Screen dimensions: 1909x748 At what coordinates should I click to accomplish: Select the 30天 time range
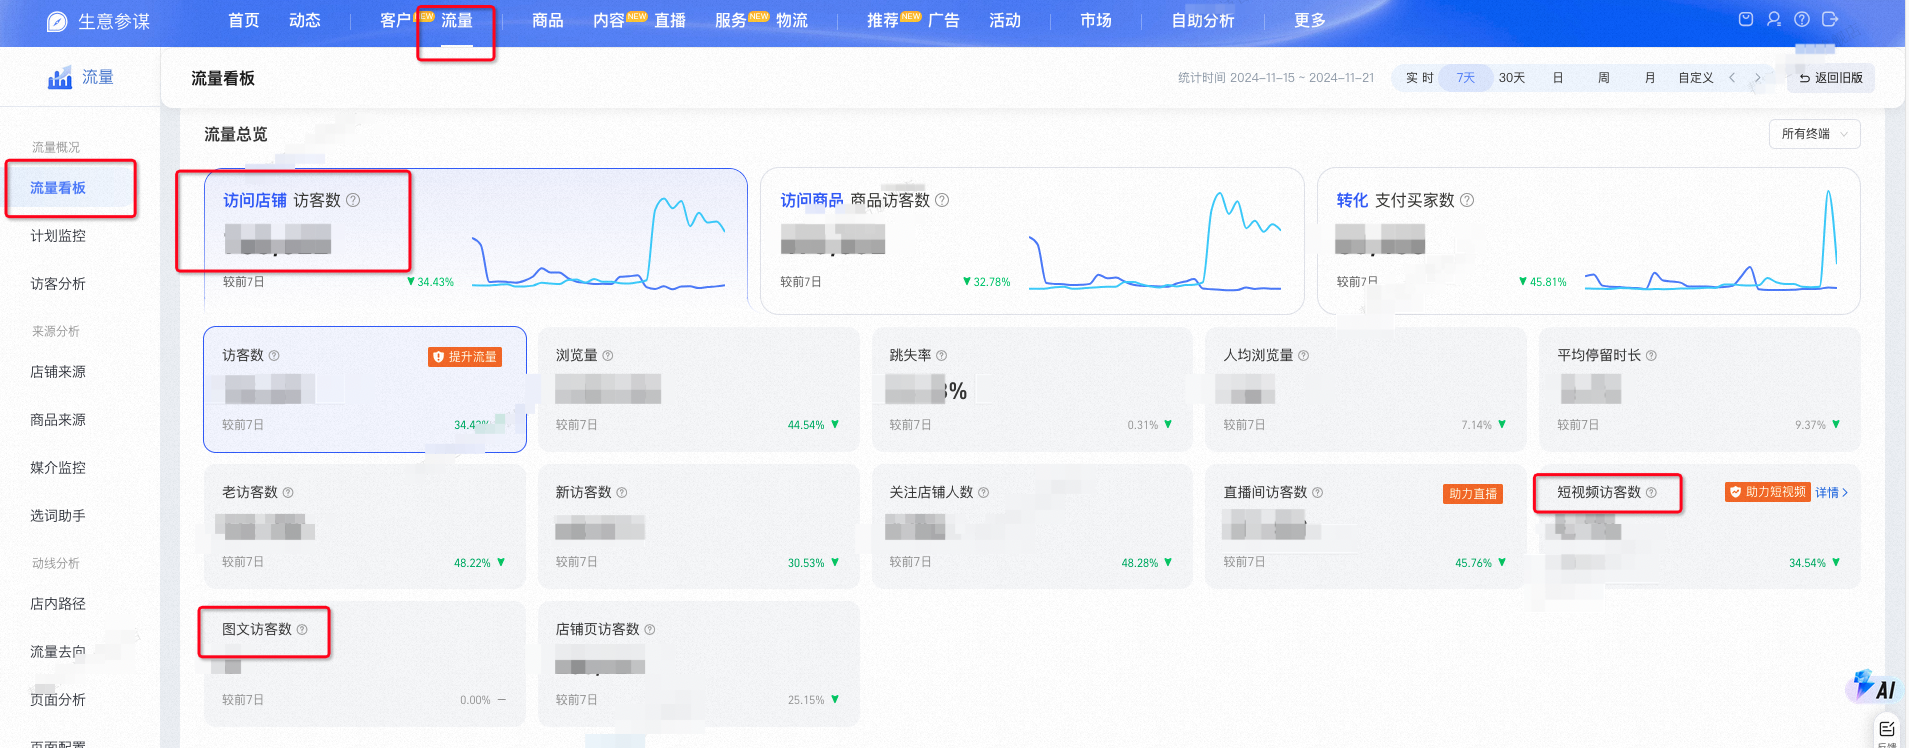click(x=1511, y=78)
